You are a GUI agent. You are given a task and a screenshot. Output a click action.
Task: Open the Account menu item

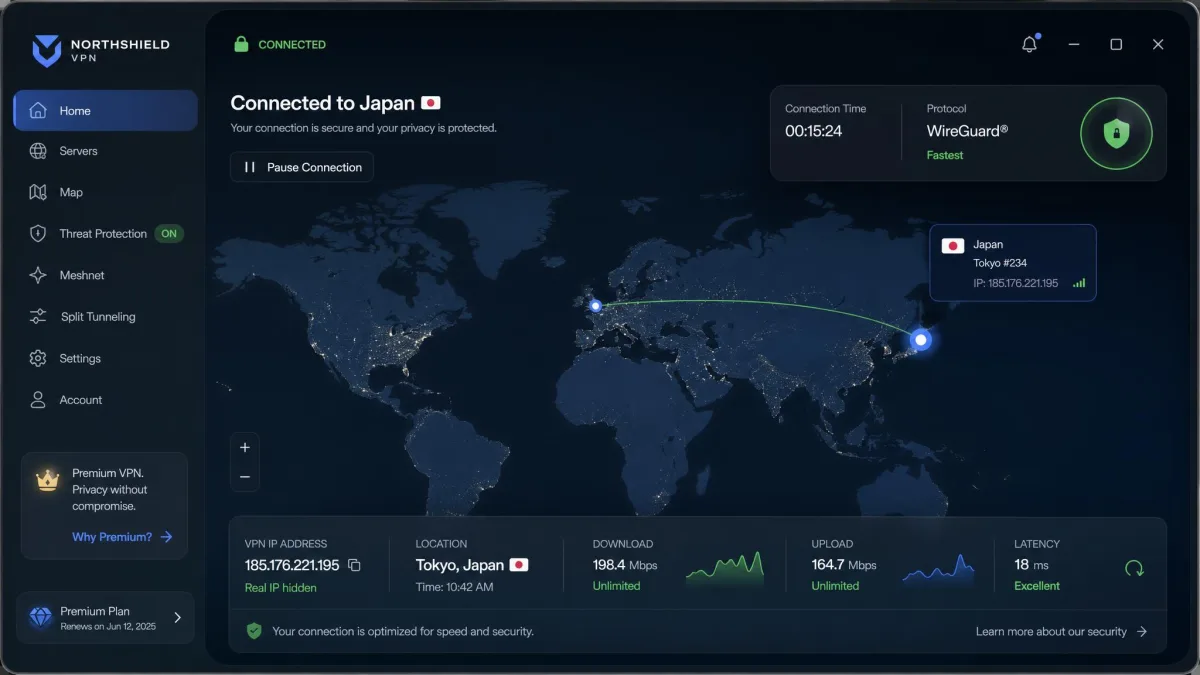coord(105,400)
